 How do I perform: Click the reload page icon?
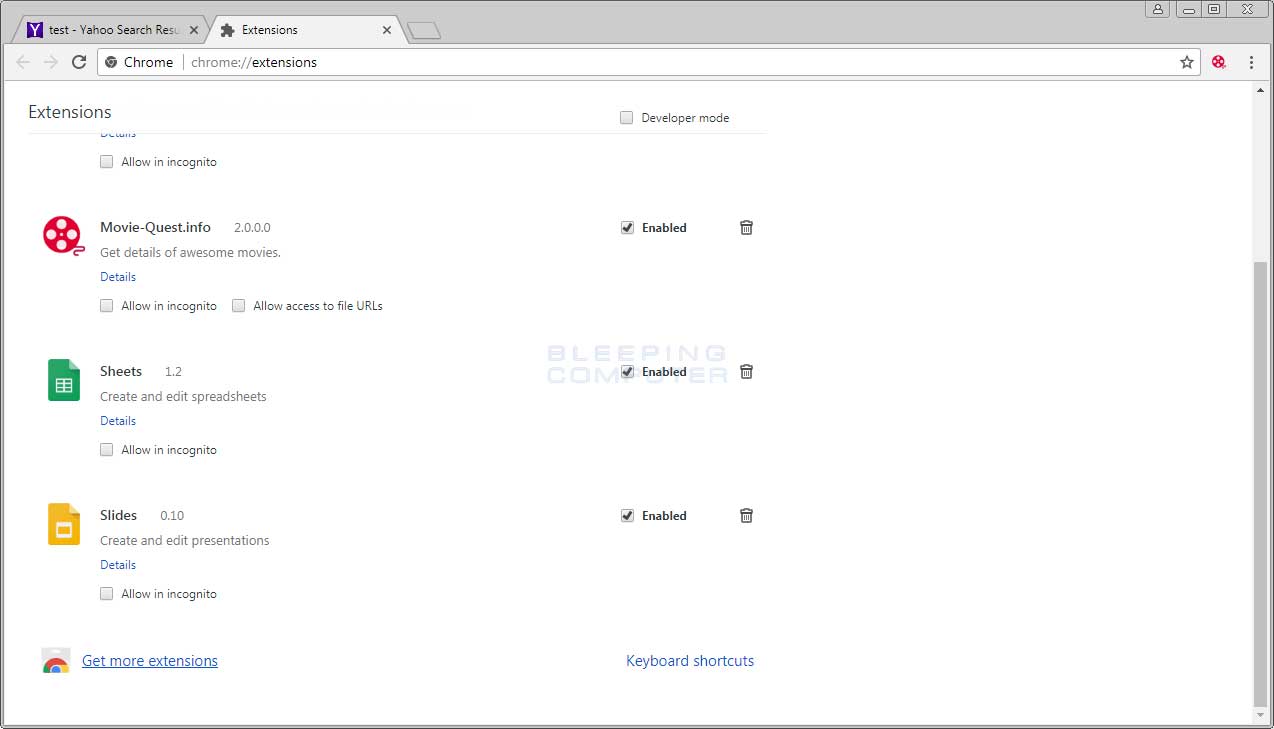(x=79, y=61)
